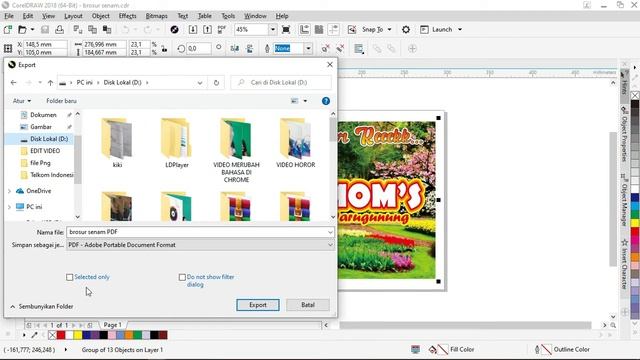Expand the Nama file history dropdown
Screen dimensions: 640x360
330,232
